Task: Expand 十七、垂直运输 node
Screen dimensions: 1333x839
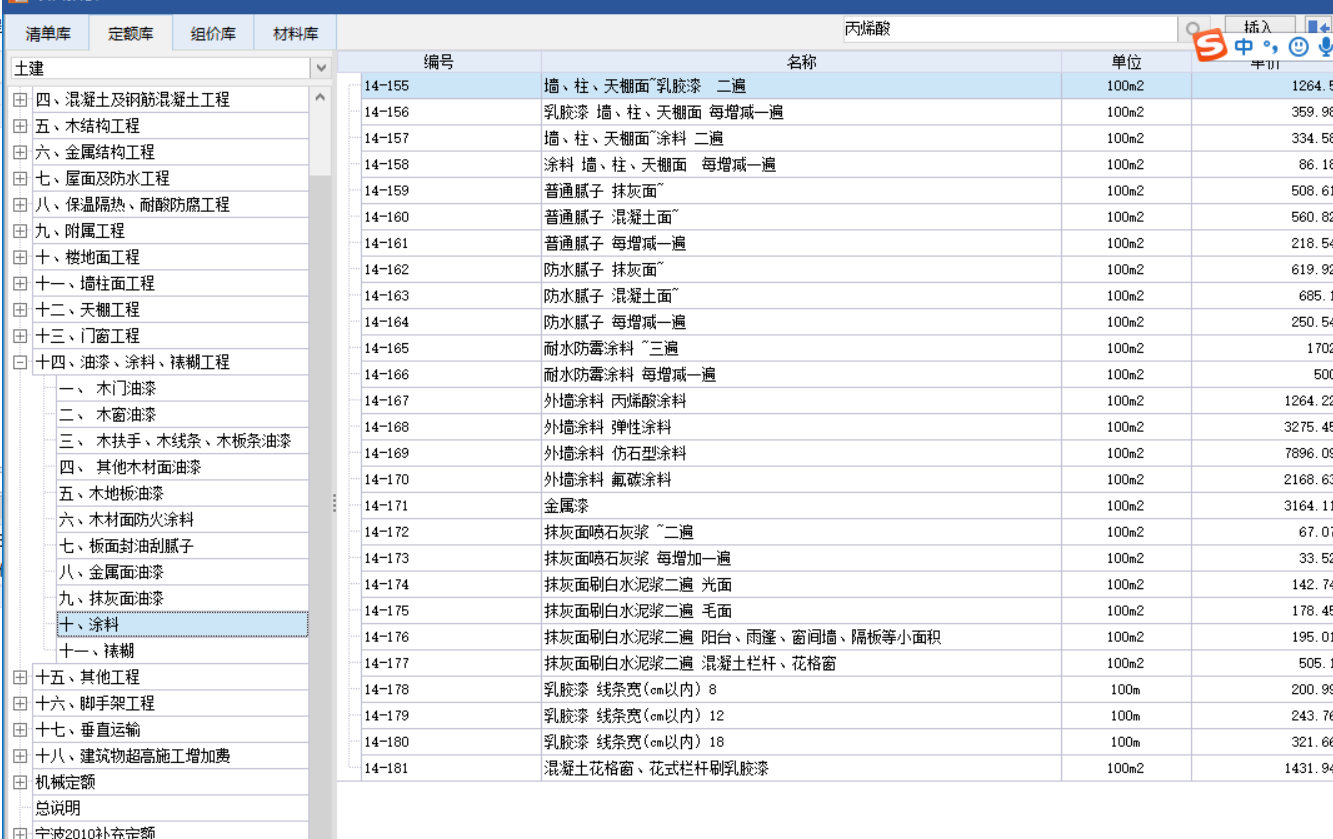Action: coord(20,730)
